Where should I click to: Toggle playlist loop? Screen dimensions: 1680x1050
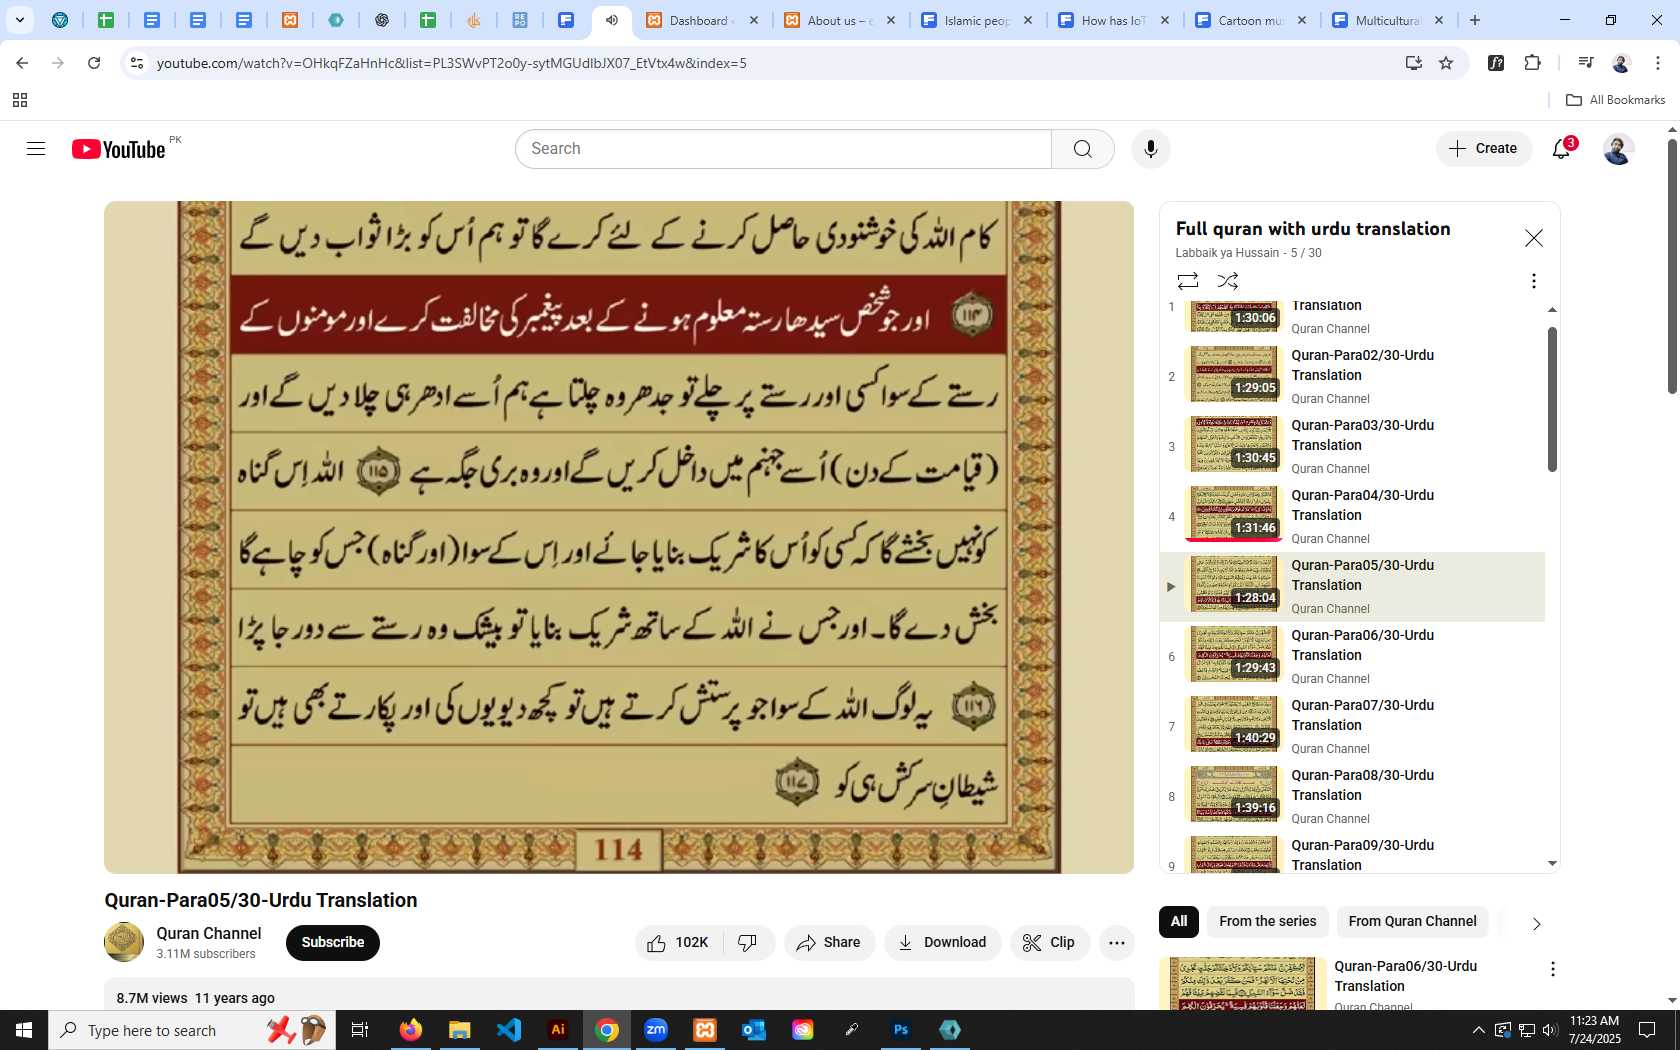[x=1188, y=281]
